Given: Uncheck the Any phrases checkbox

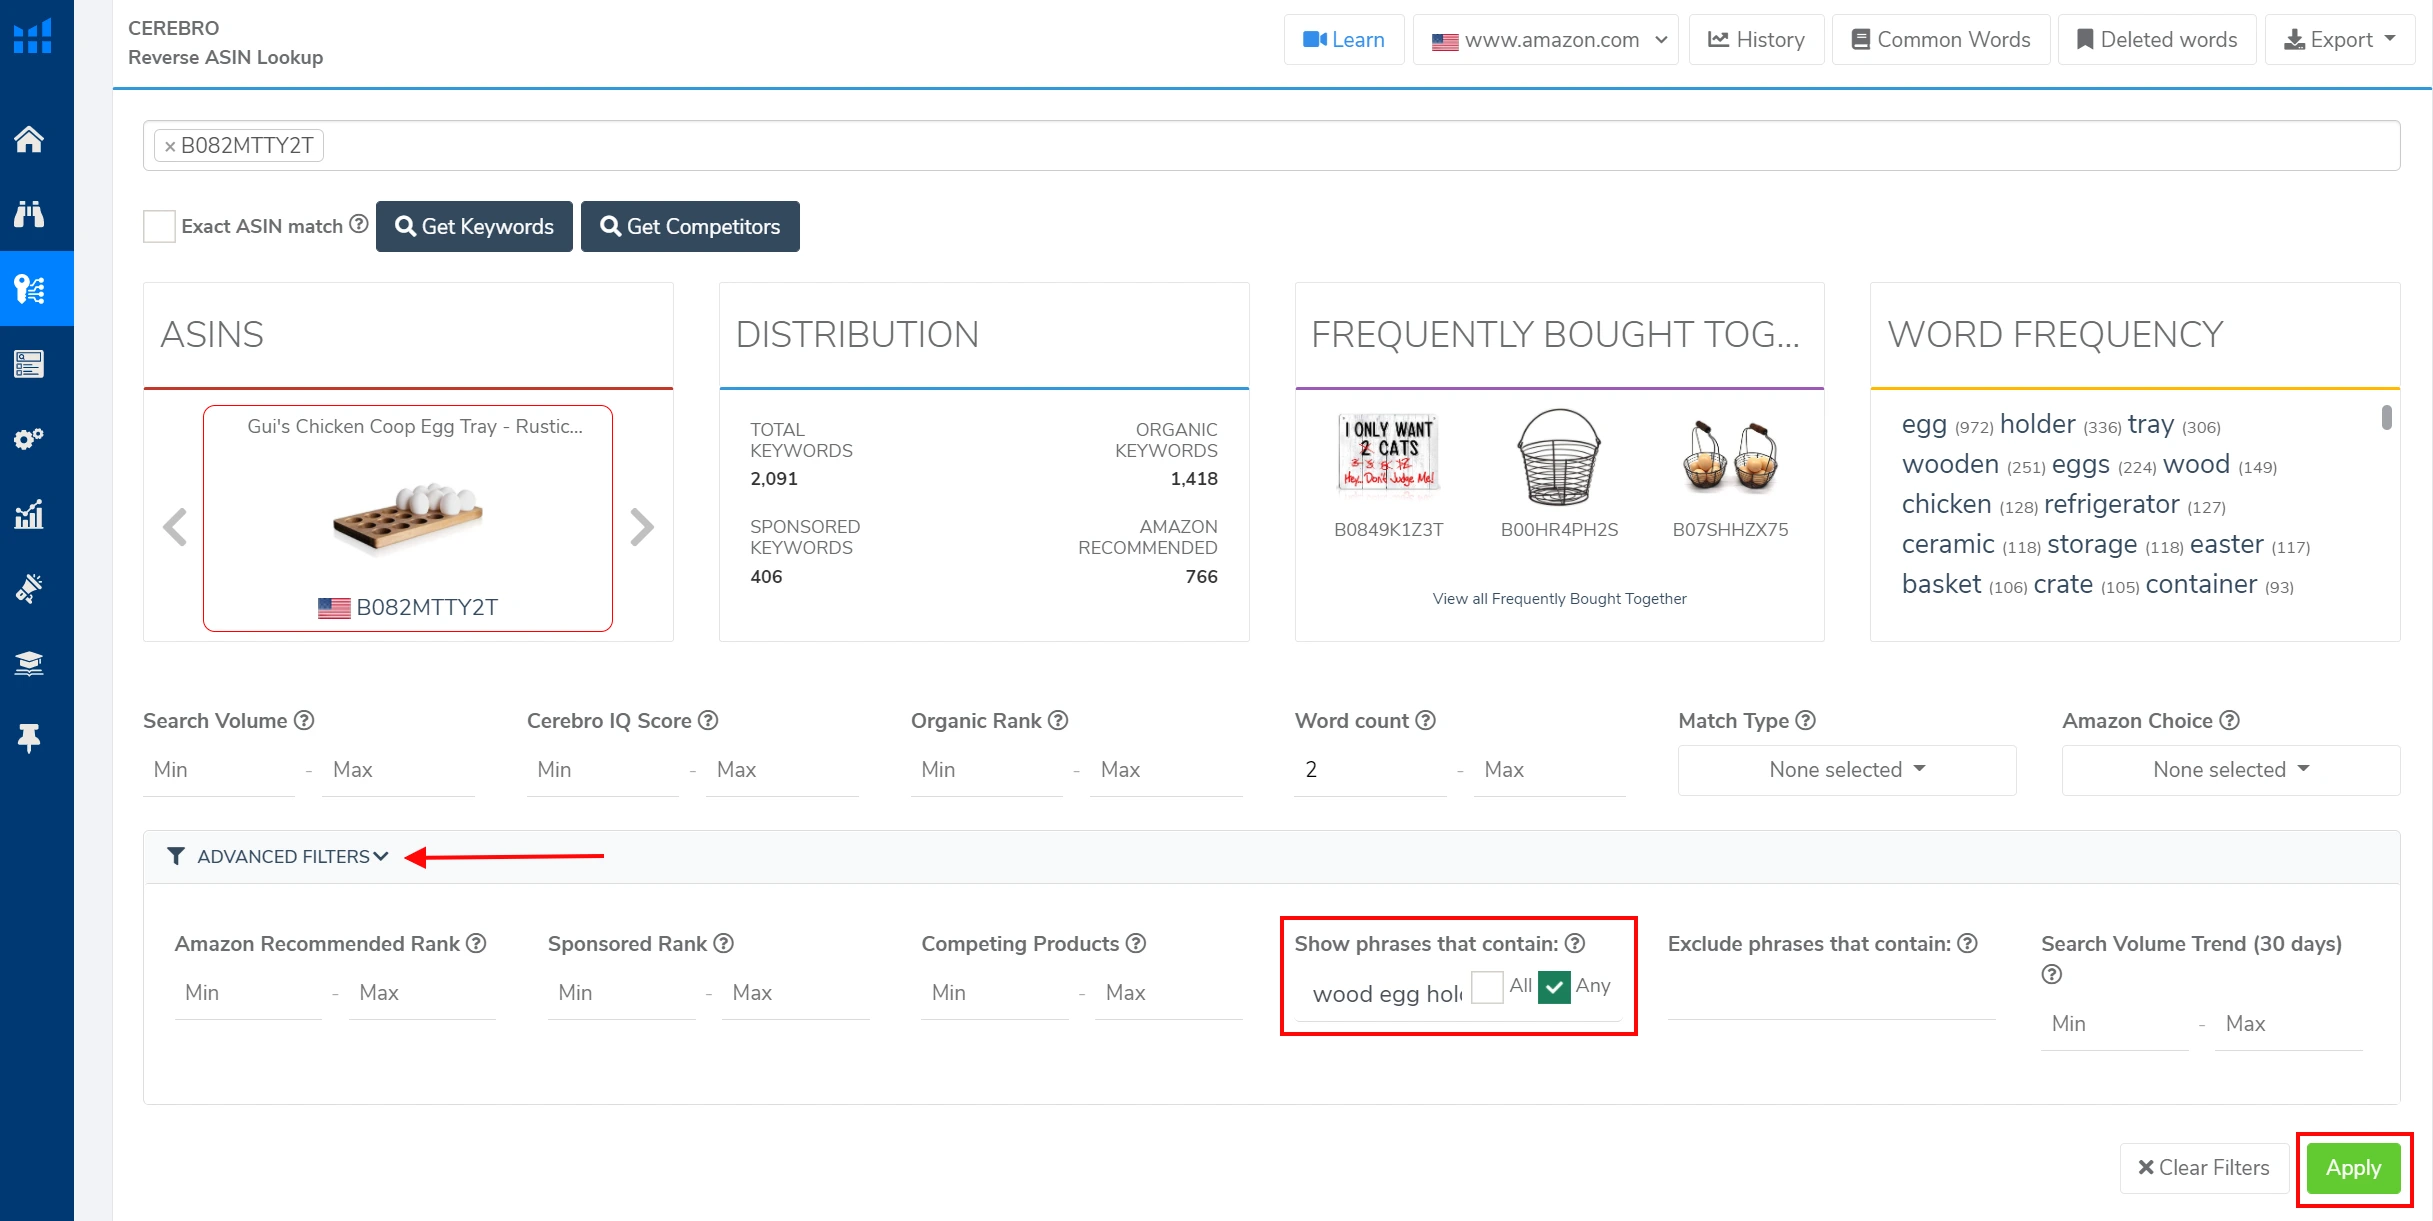Looking at the screenshot, I should coord(1554,987).
